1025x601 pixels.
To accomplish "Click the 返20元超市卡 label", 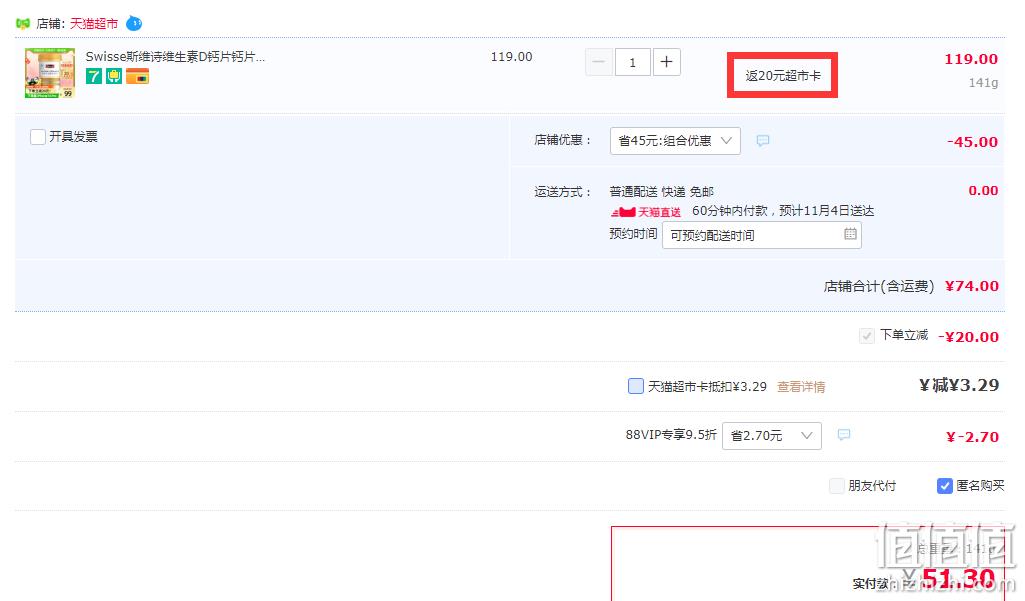I will [x=782, y=76].
